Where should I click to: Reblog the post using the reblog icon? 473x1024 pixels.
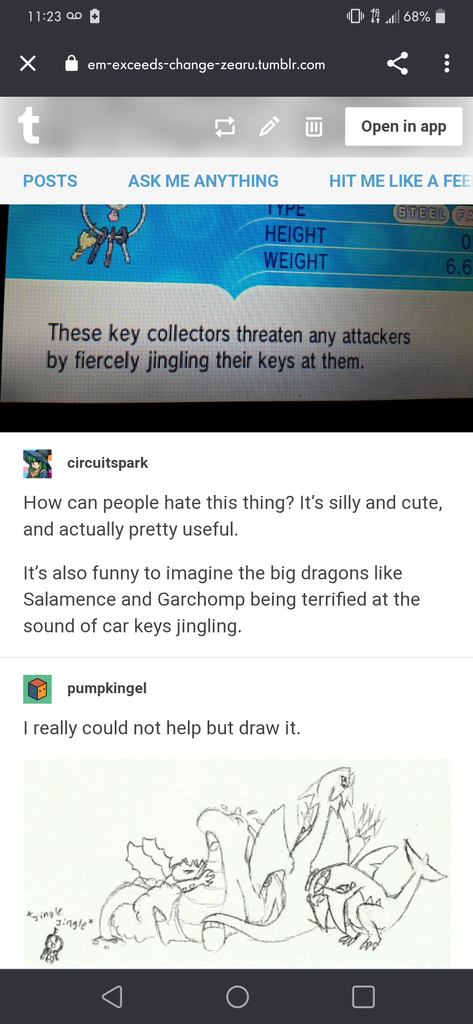pos(225,127)
